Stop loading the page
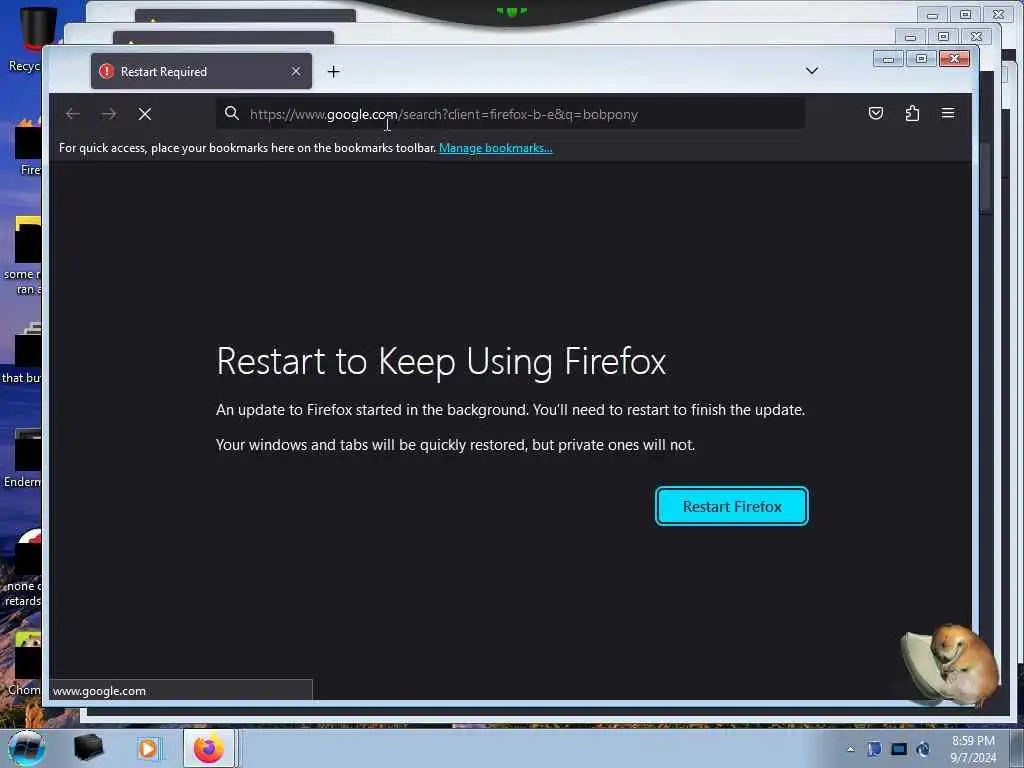This screenshot has width=1024, height=768. 145,114
